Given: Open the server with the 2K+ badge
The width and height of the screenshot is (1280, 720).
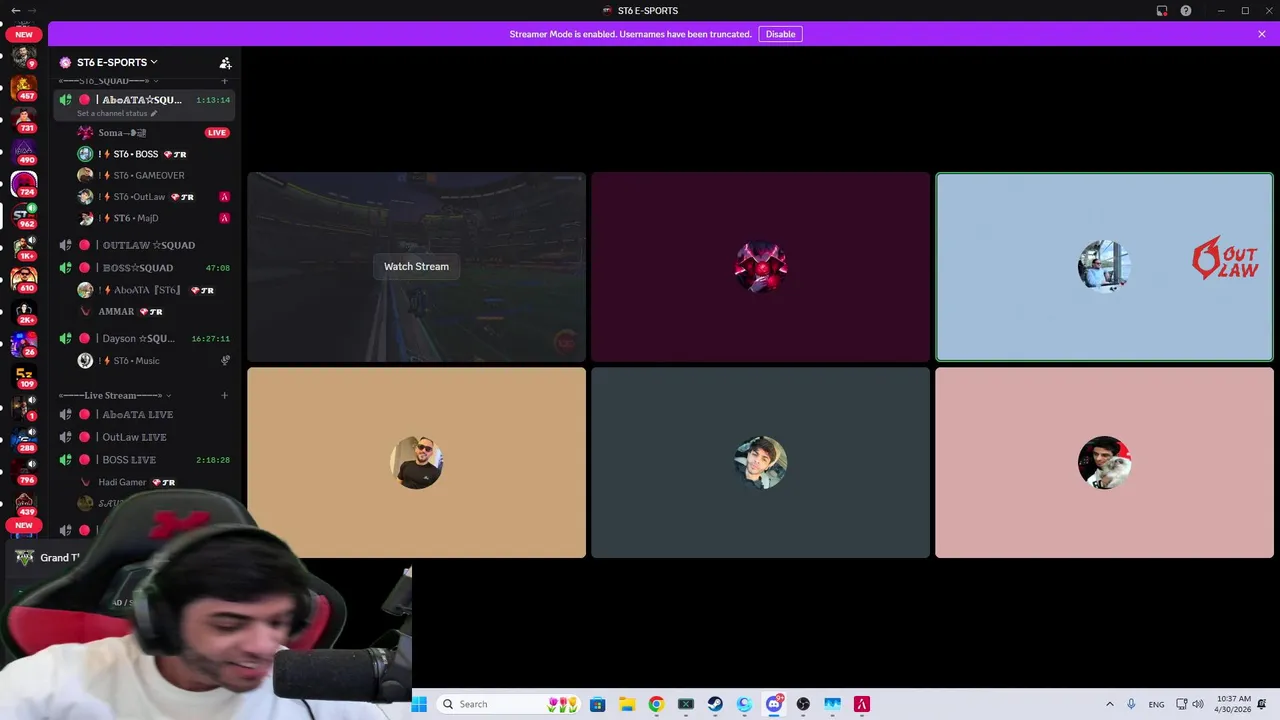Looking at the screenshot, I should pos(24,311).
